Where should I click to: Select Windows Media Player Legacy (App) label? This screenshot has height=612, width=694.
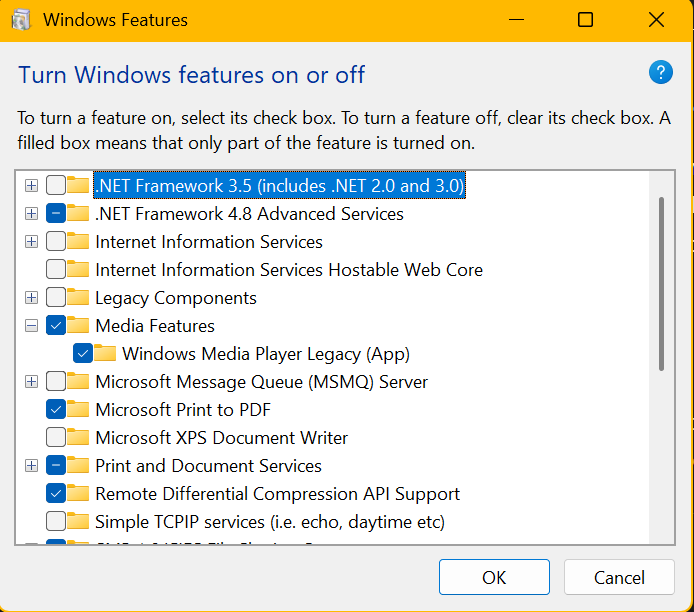click(266, 354)
